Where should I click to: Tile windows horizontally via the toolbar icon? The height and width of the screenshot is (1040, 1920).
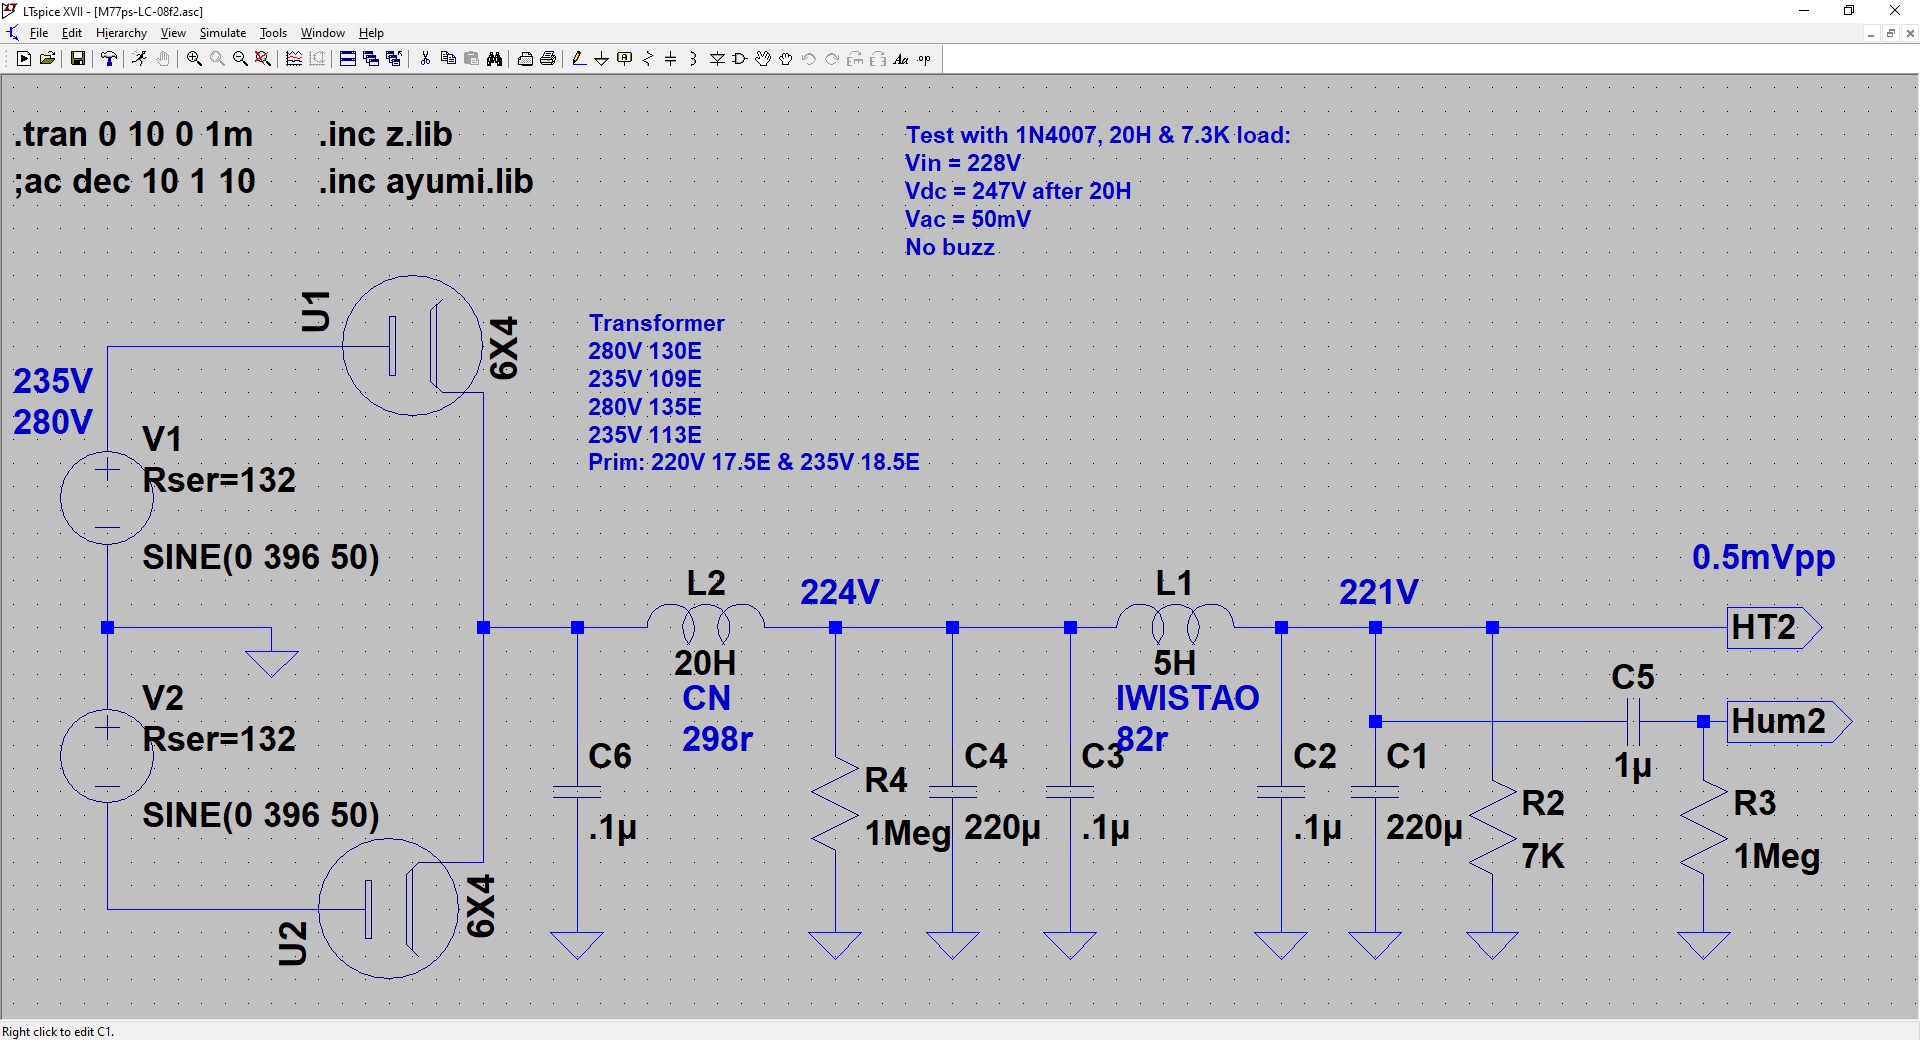[x=348, y=59]
